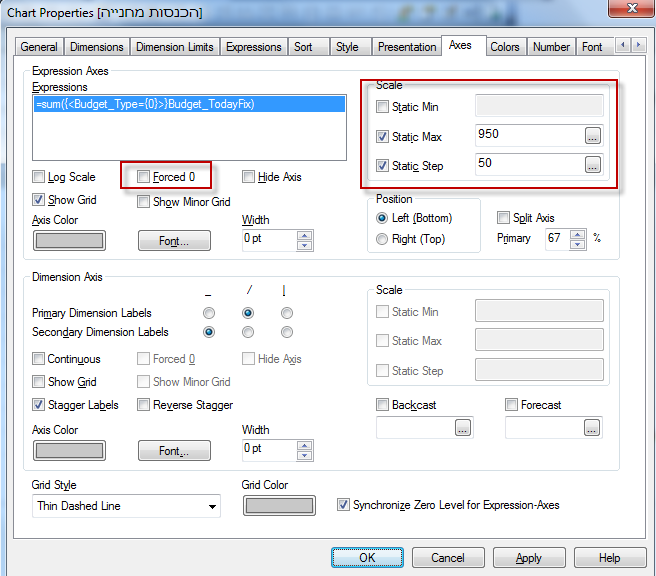This screenshot has height=576, width=656.
Task: Set Secondary Dimension Labels to diagonal
Action: tap(248, 332)
